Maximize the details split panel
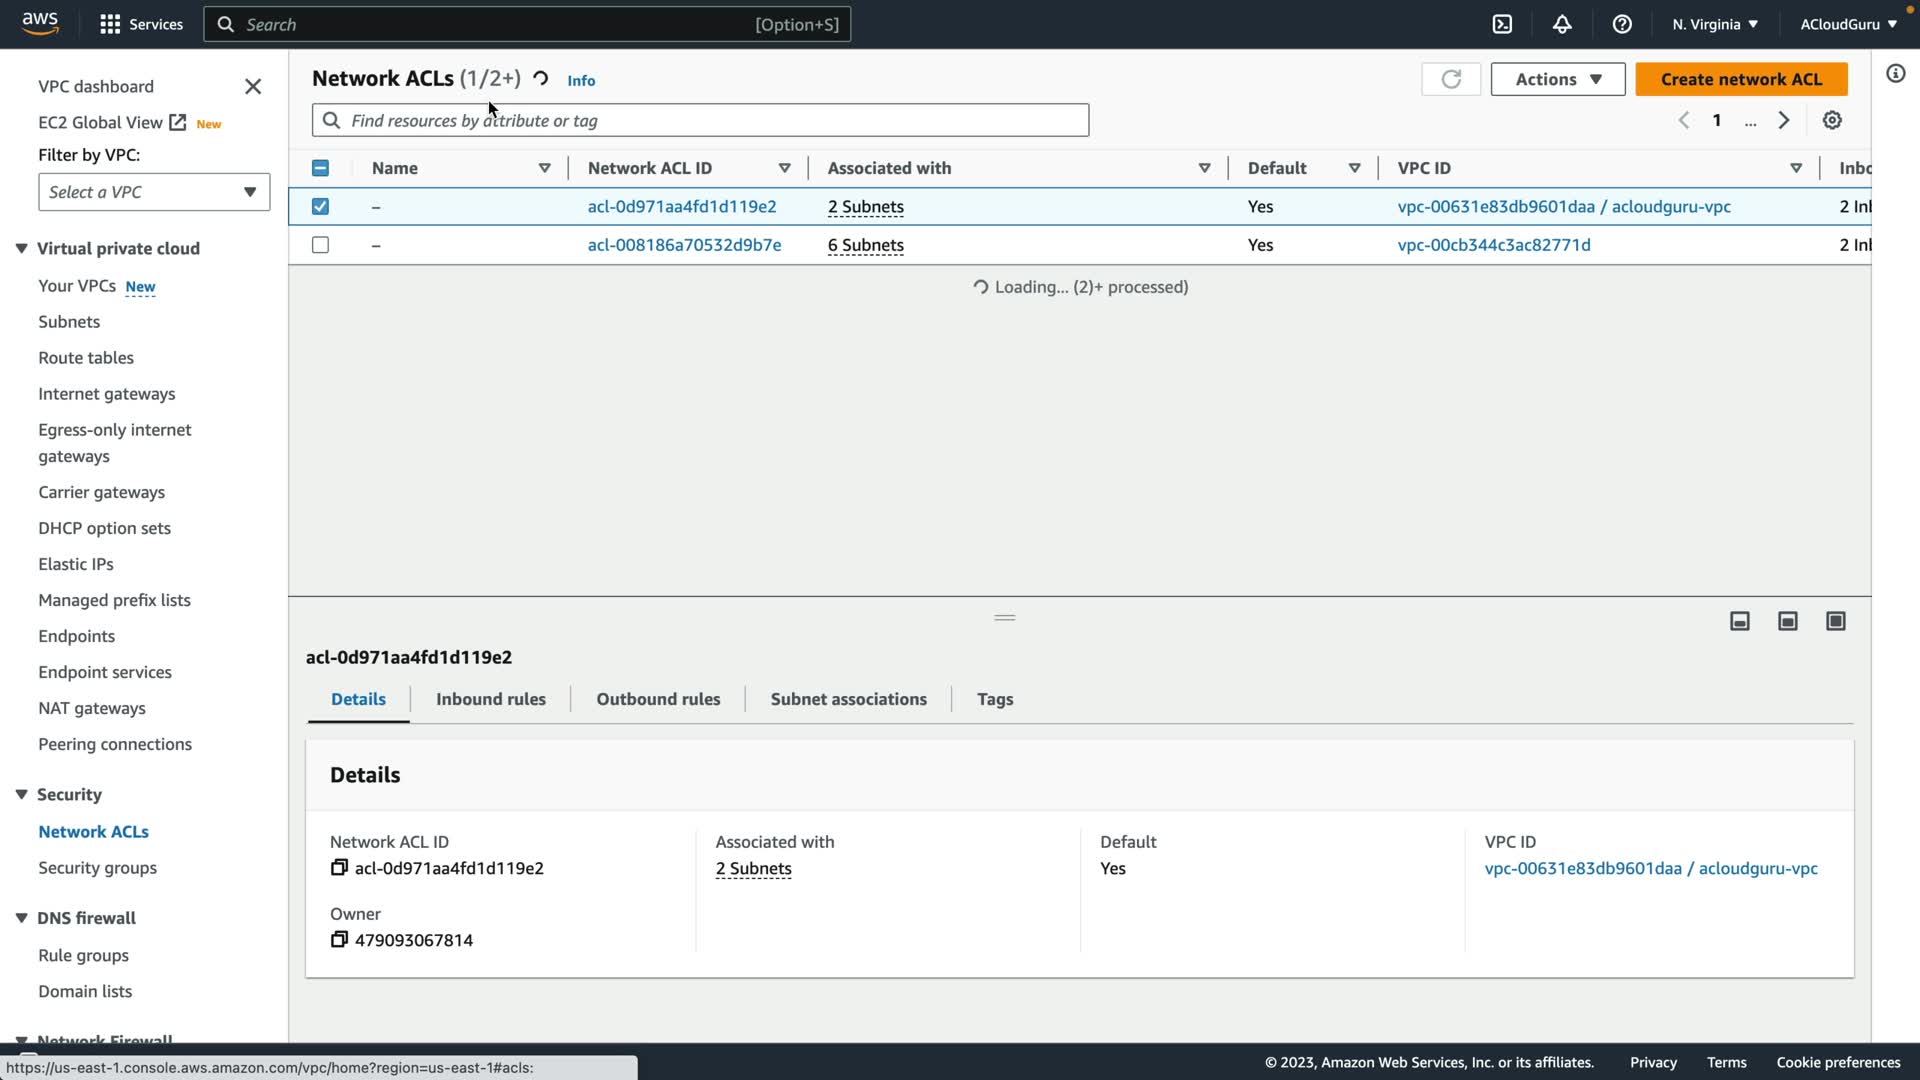 pos(1836,621)
